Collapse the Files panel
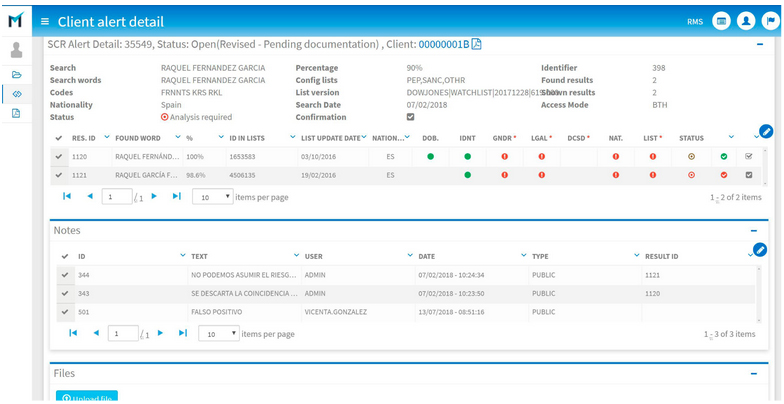The width and height of the screenshot is (784, 404). pyautogui.click(x=754, y=374)
